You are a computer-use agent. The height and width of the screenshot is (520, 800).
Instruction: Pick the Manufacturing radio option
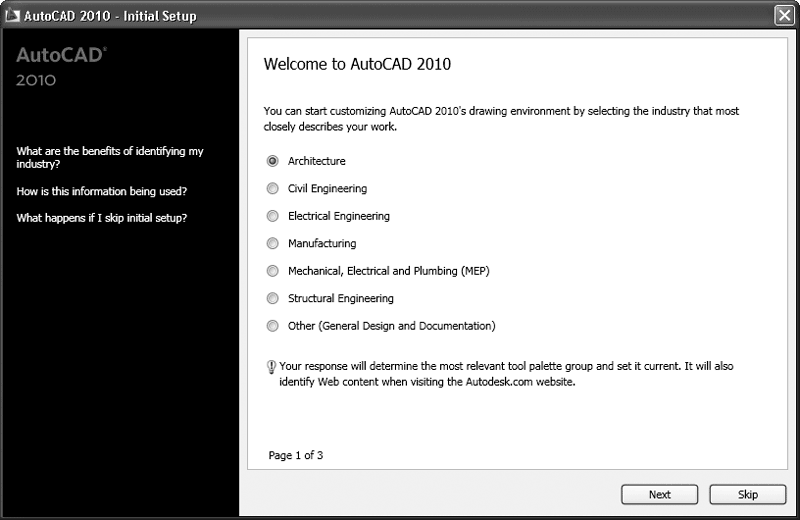tap(273, 243)
